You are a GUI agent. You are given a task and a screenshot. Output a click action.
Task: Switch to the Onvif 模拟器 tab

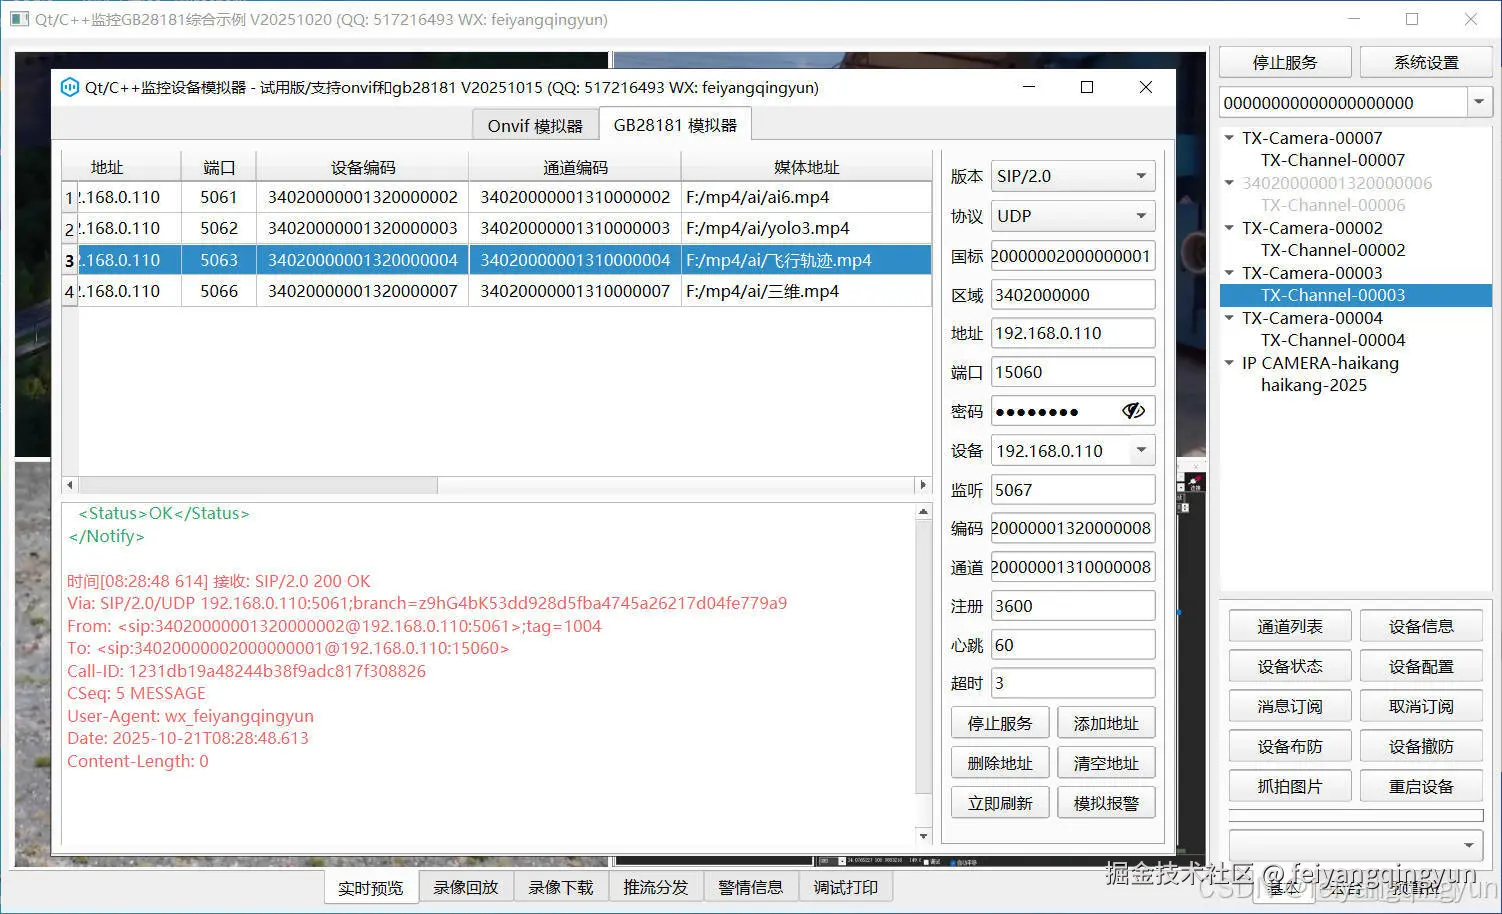click(x=535, y=126)
